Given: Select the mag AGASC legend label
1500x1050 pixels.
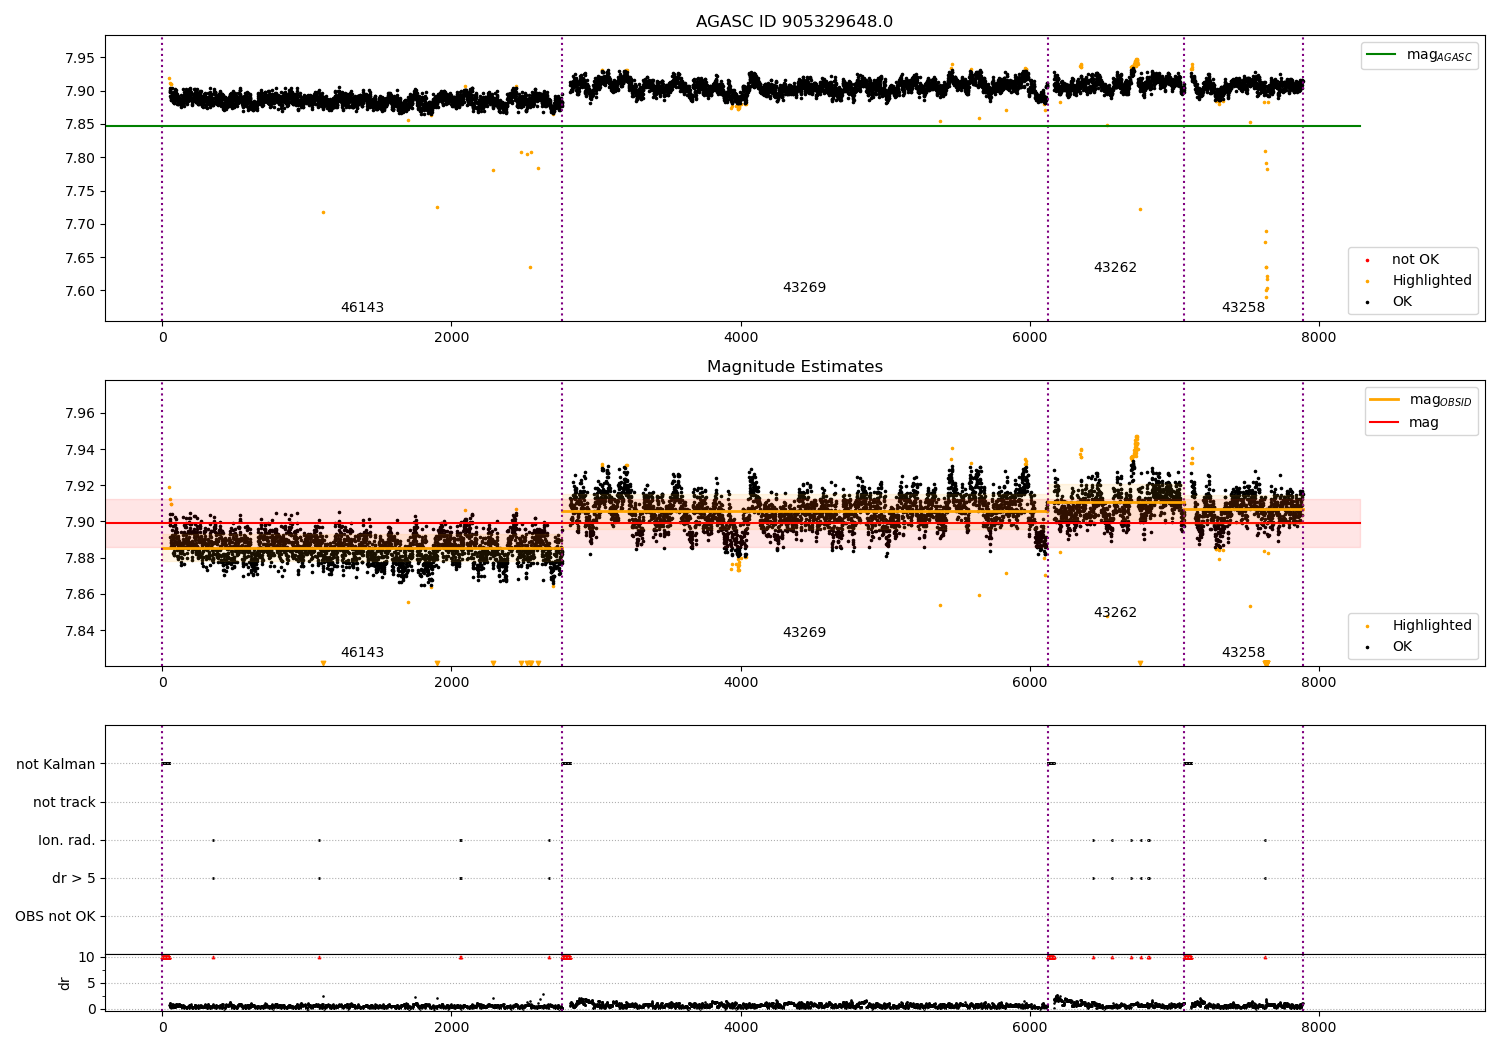Looking at the screenshot, I should coord(1439,55).
